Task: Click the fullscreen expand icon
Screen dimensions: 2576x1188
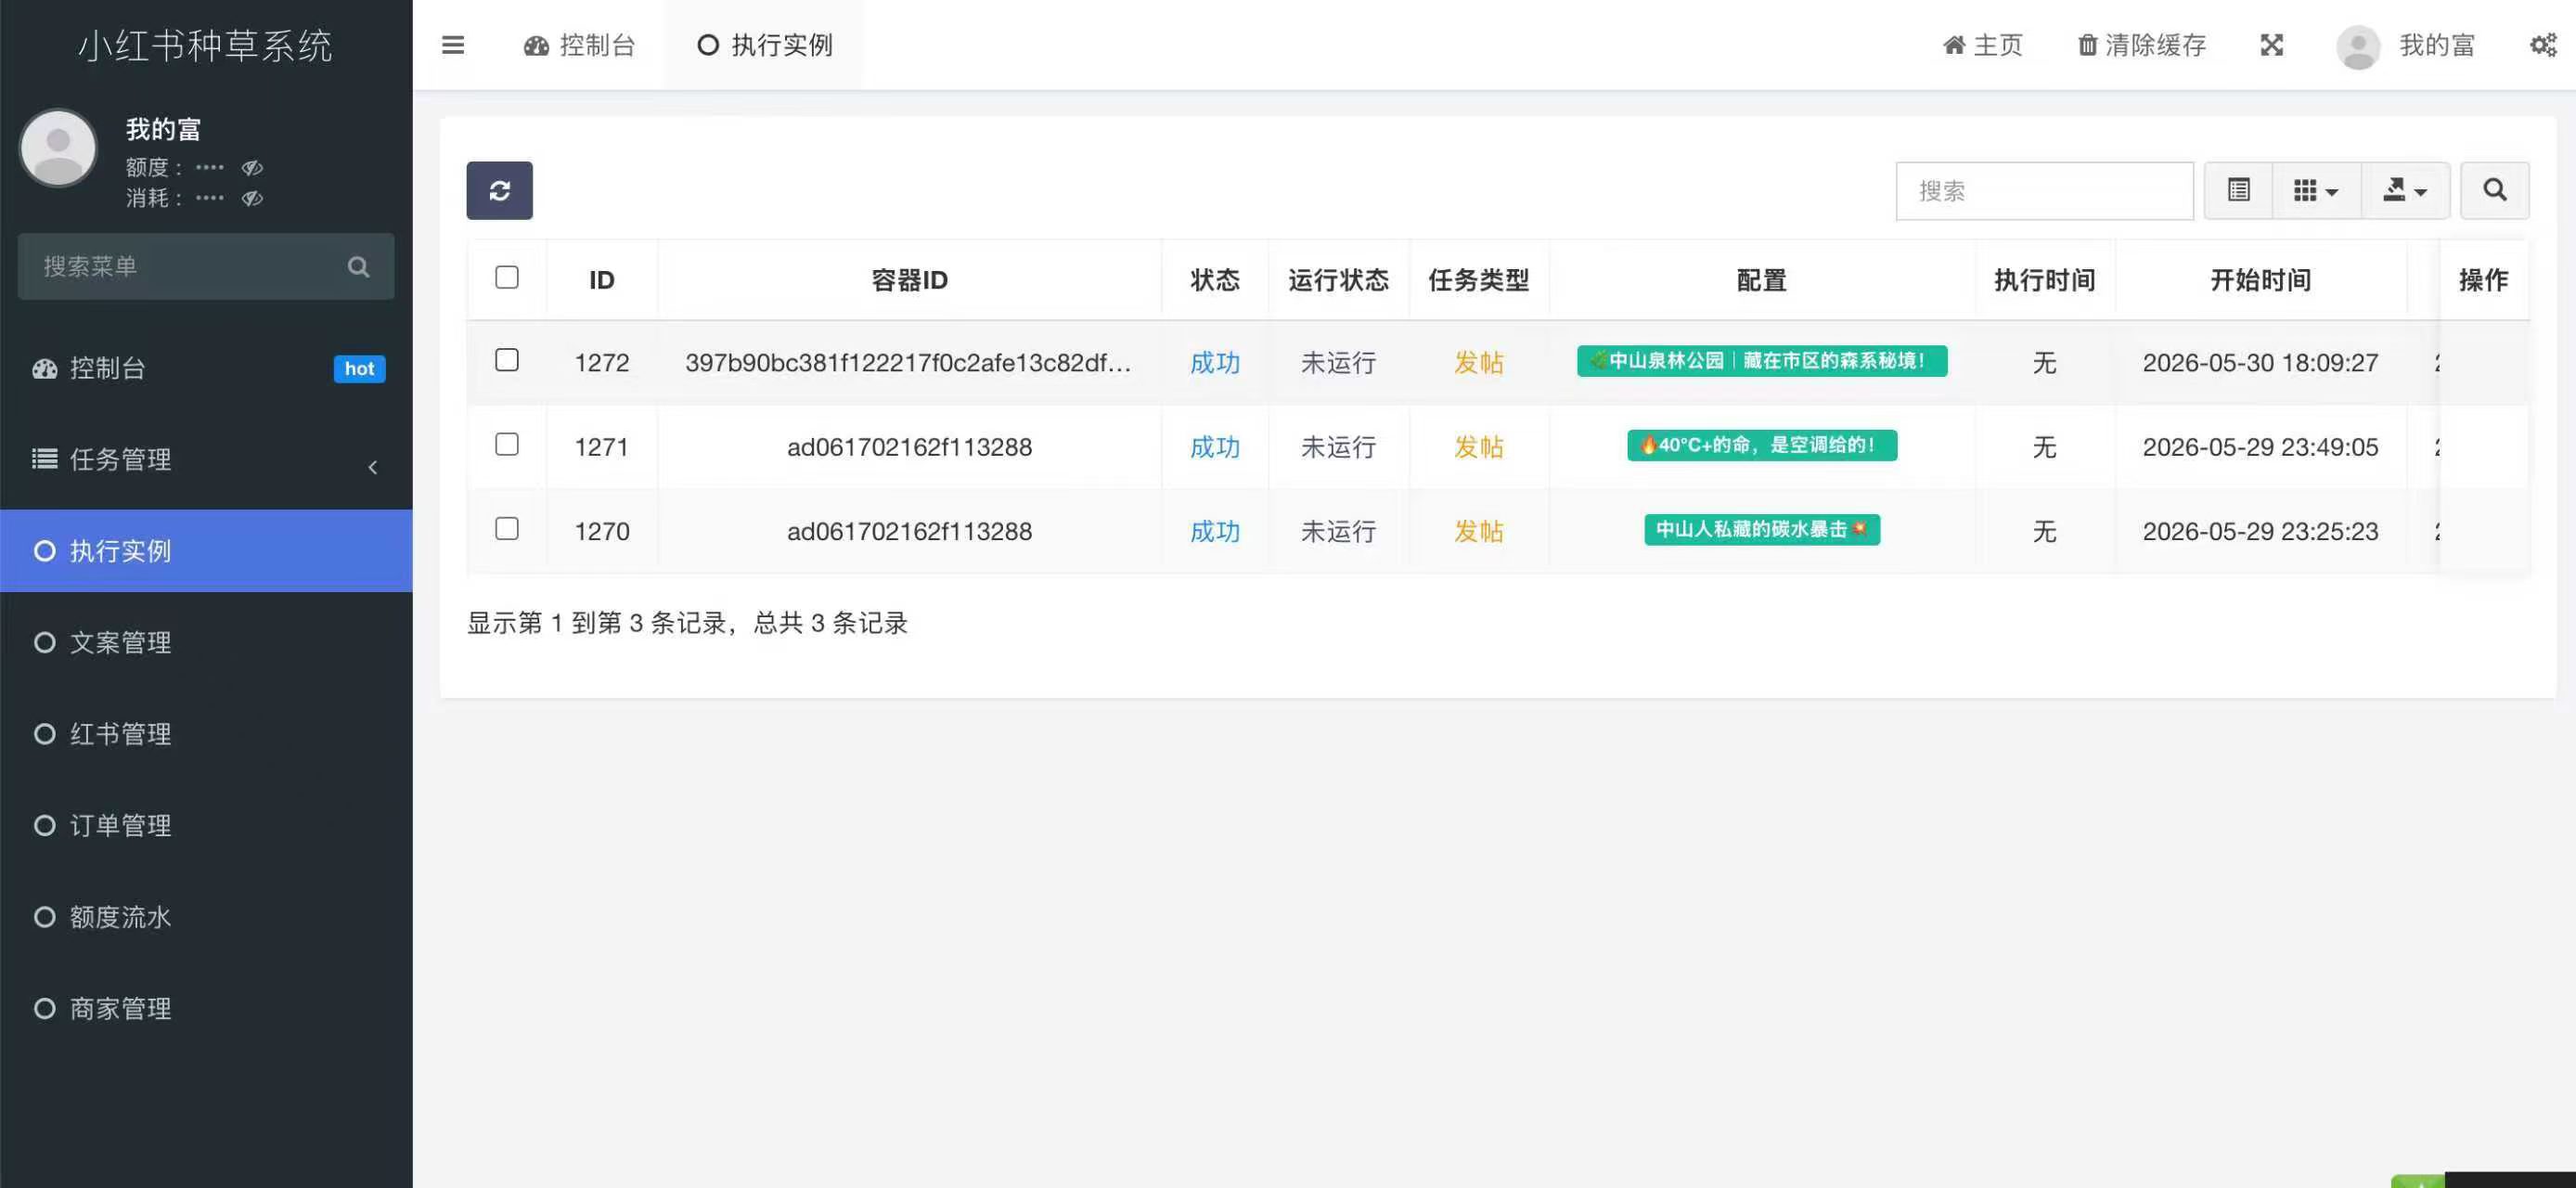Action: [2271, 45]
